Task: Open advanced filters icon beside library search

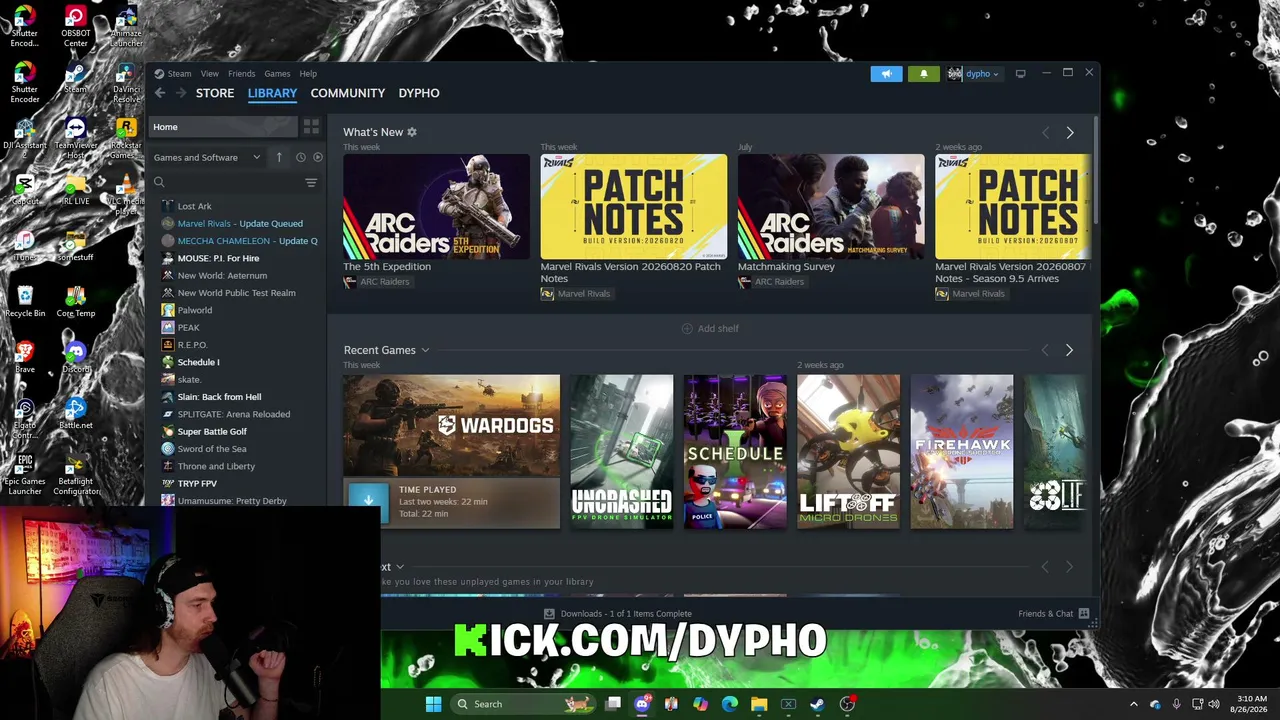Action: (x=311, y=182)
